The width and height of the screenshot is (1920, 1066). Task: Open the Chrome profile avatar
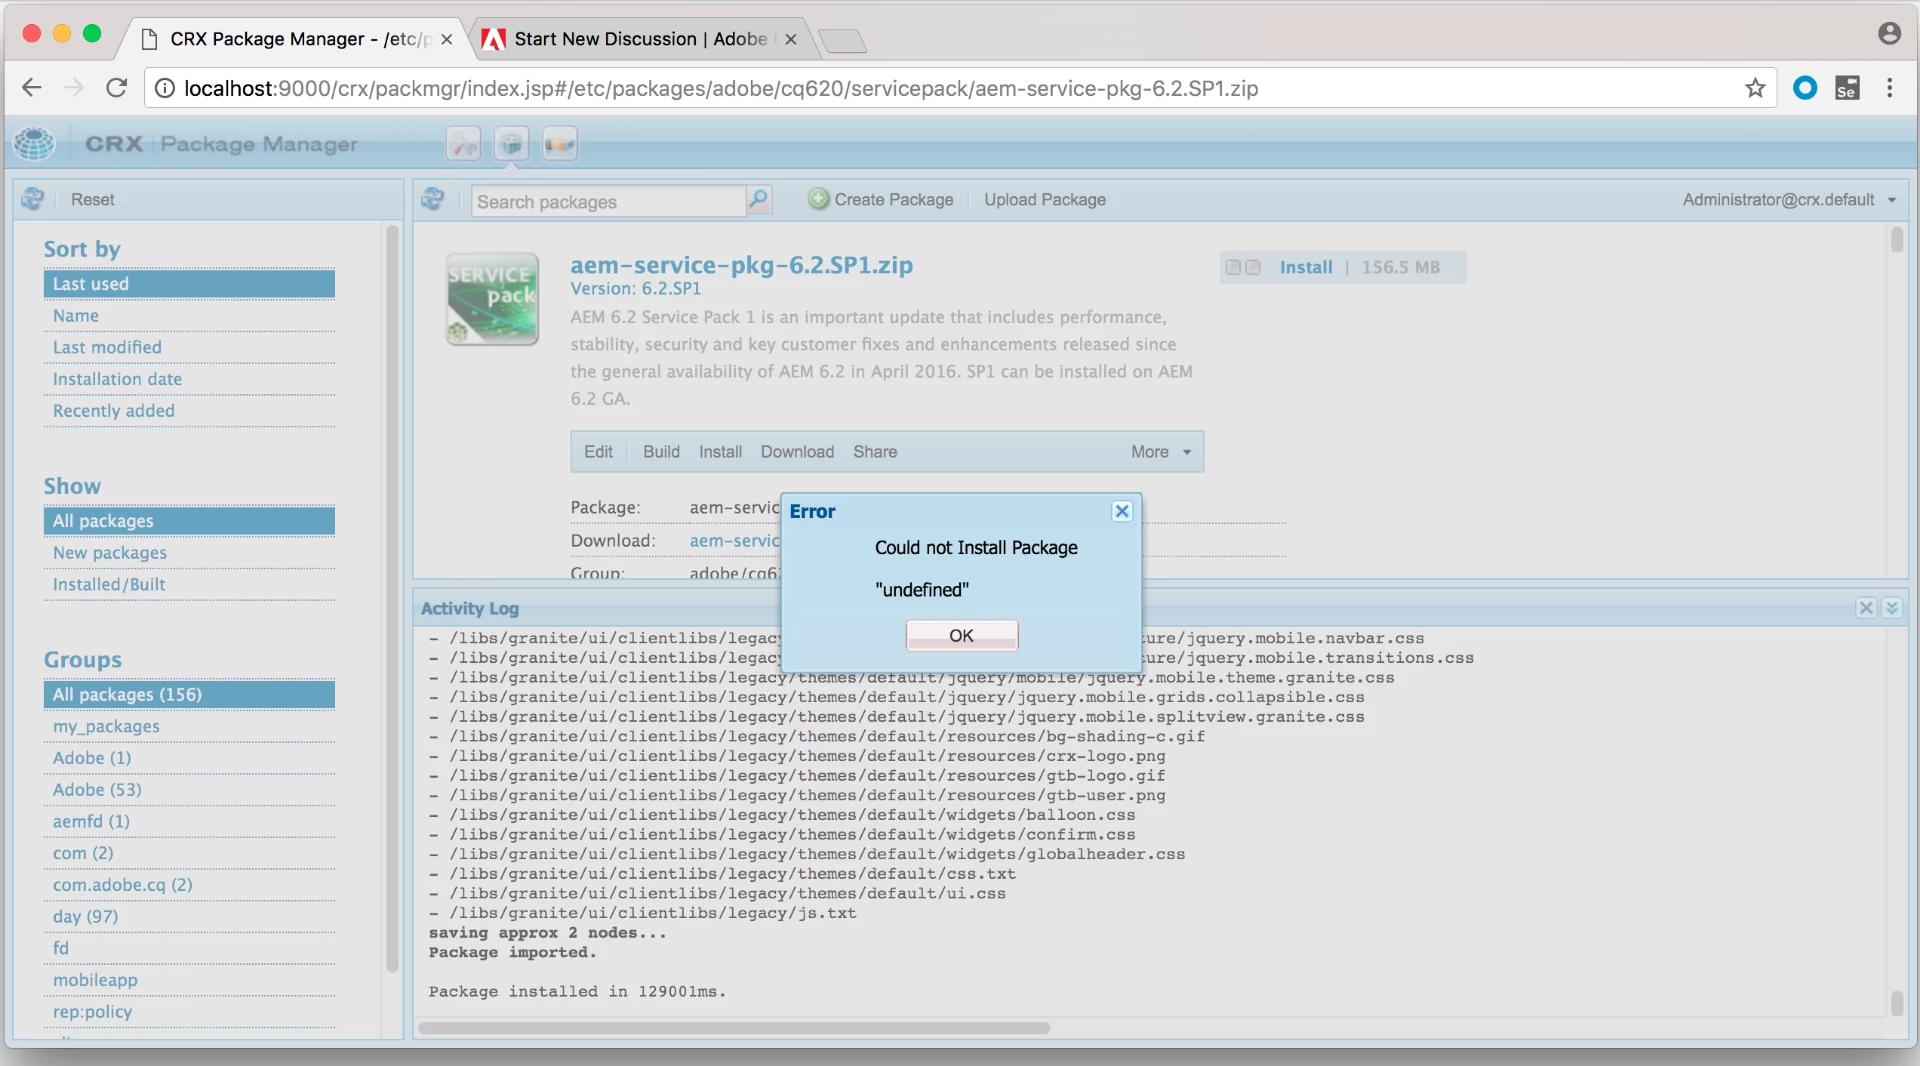click(1889, 33)
